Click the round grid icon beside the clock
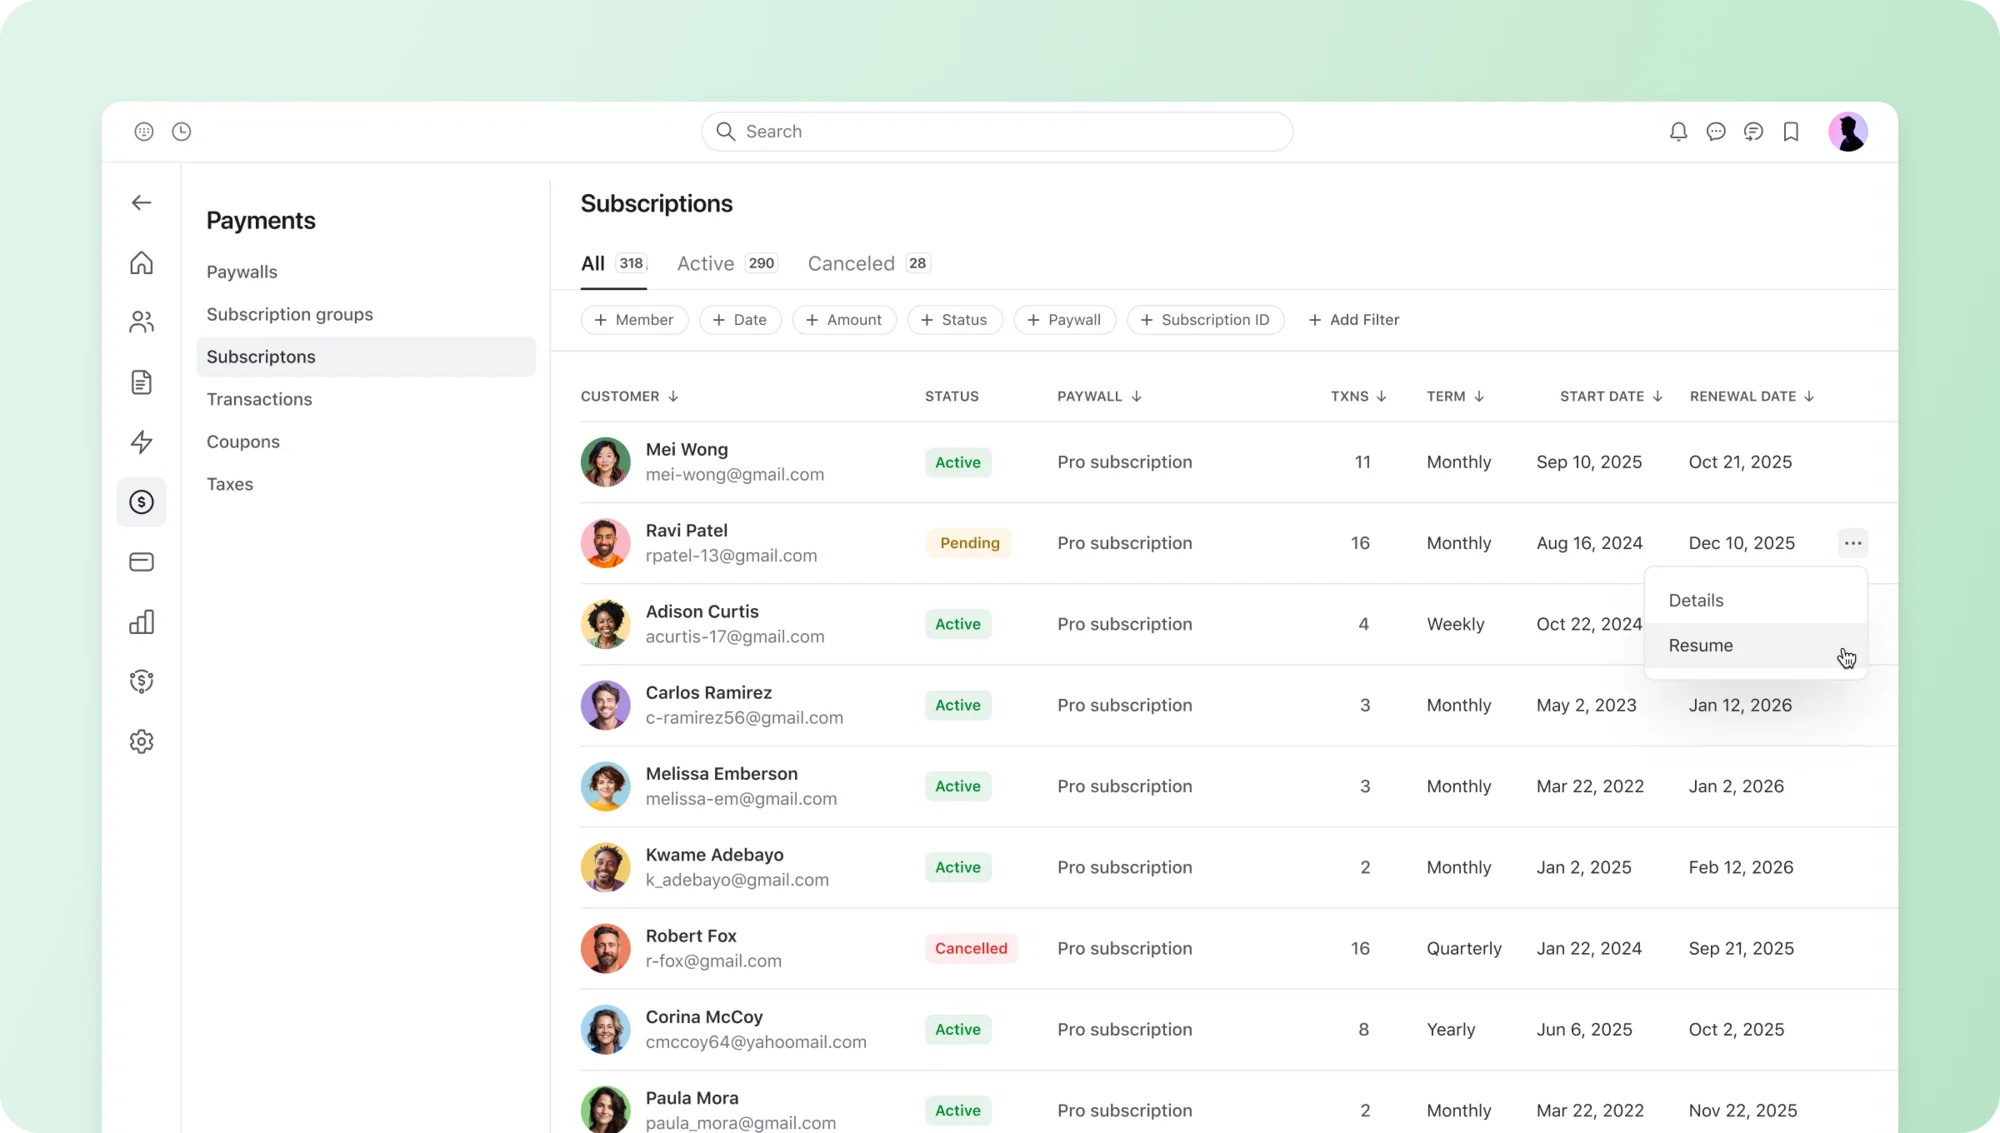The height and width of the screenshot is (1133, 2000). tap(144, 131)
